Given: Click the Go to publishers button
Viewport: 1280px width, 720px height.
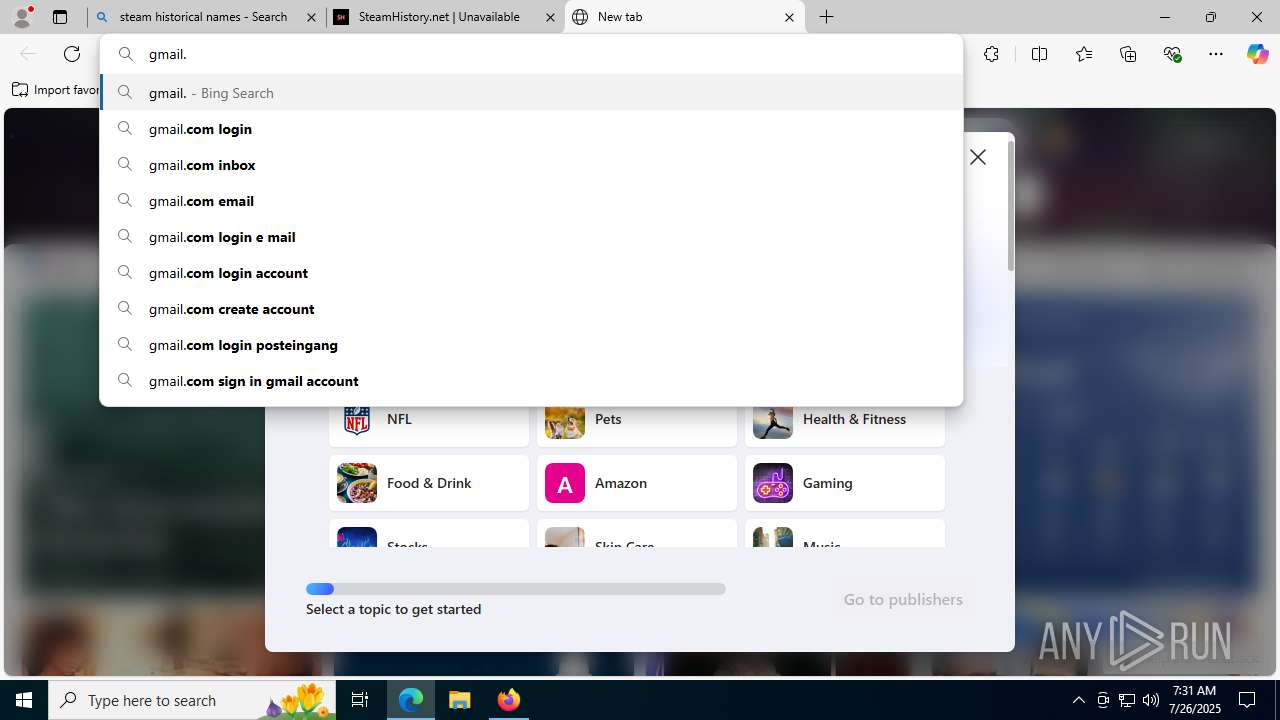Looking at the screenshot, I should click(x=903, y=600).
